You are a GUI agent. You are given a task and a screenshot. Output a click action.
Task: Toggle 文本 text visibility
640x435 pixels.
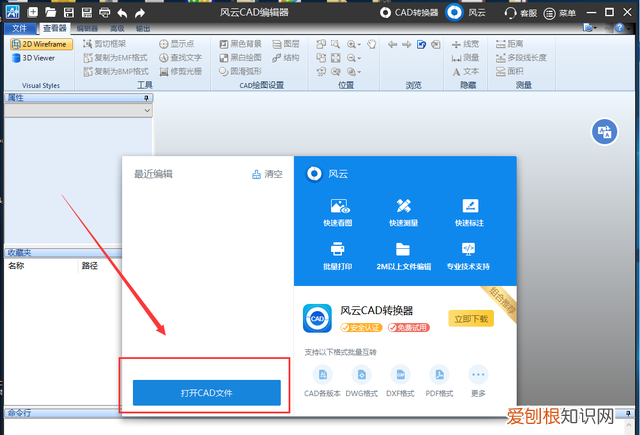pyautogui.click(x=465, y=71)
